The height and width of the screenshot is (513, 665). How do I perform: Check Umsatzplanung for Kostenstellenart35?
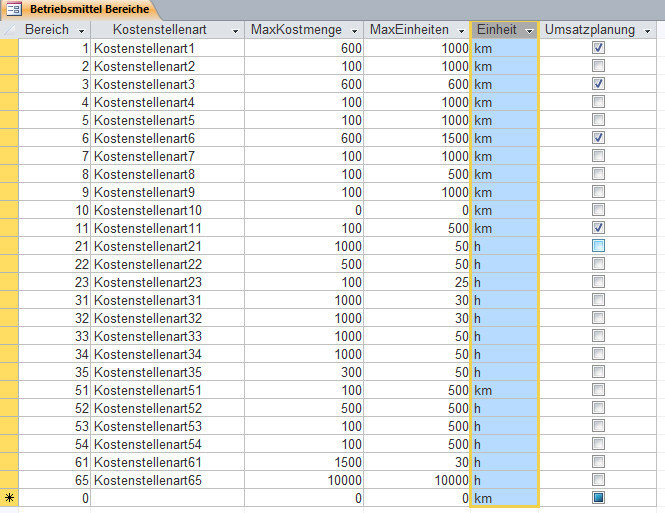598,372
